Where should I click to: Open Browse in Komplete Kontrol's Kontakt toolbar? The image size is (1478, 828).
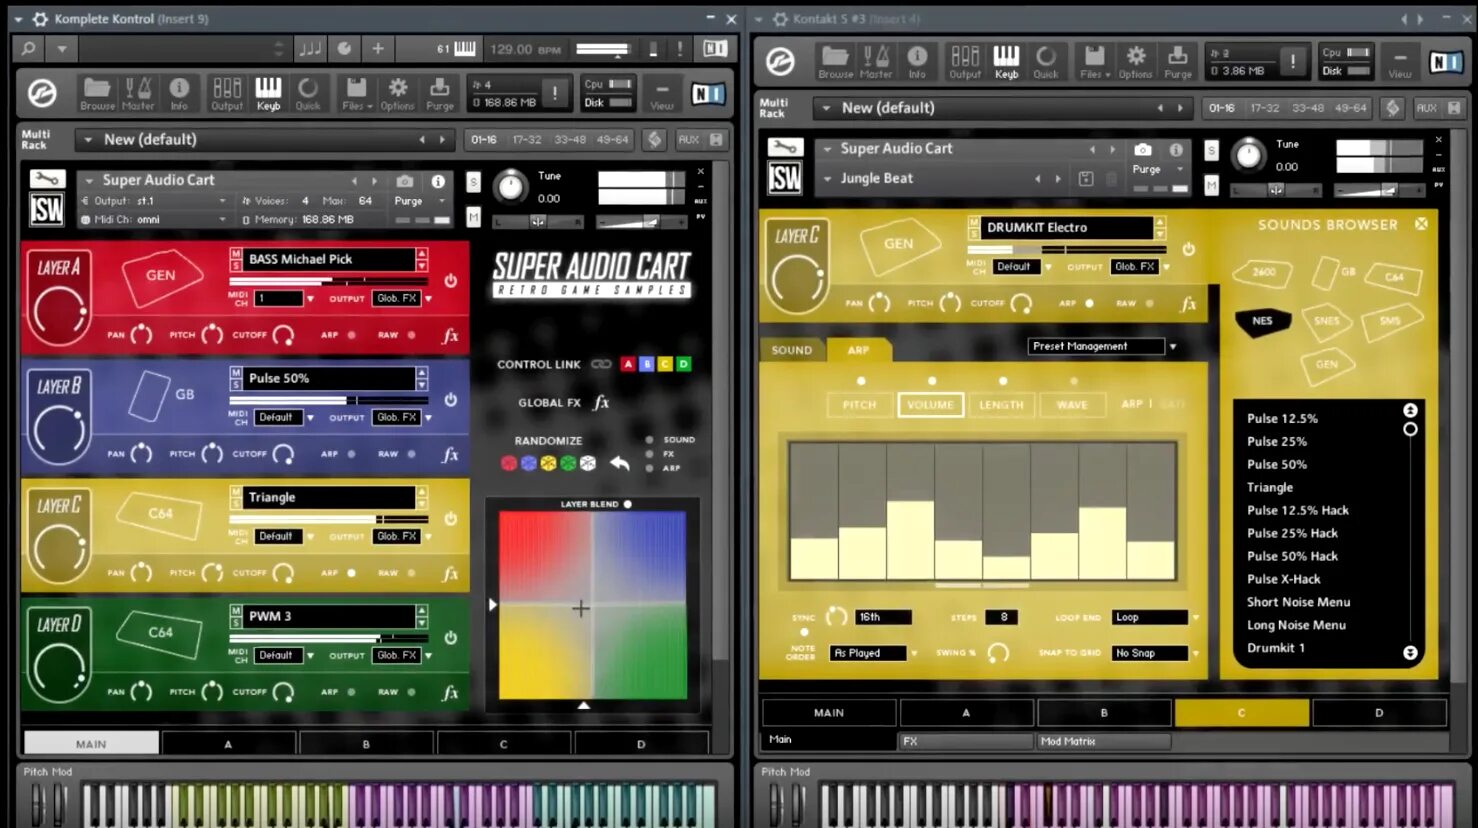click(x=97, y=93)
